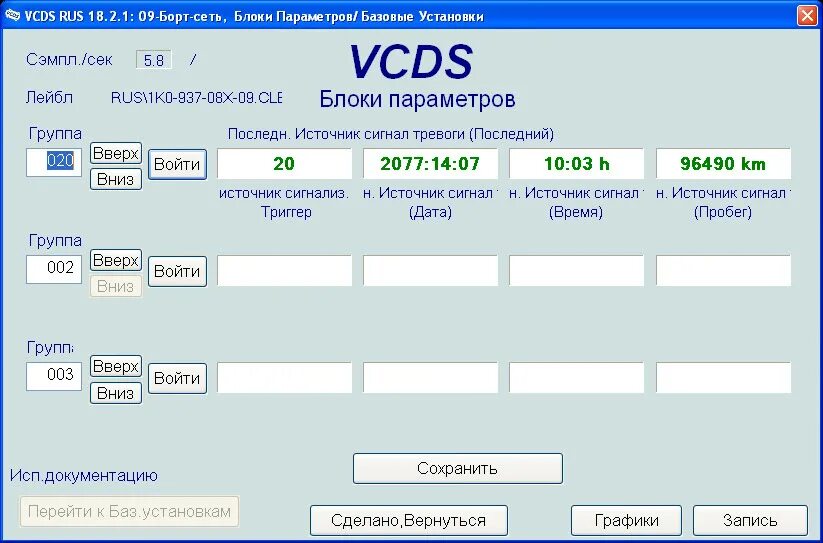
Task: Click first empty value field of group 003
Action: pos(284,377)
